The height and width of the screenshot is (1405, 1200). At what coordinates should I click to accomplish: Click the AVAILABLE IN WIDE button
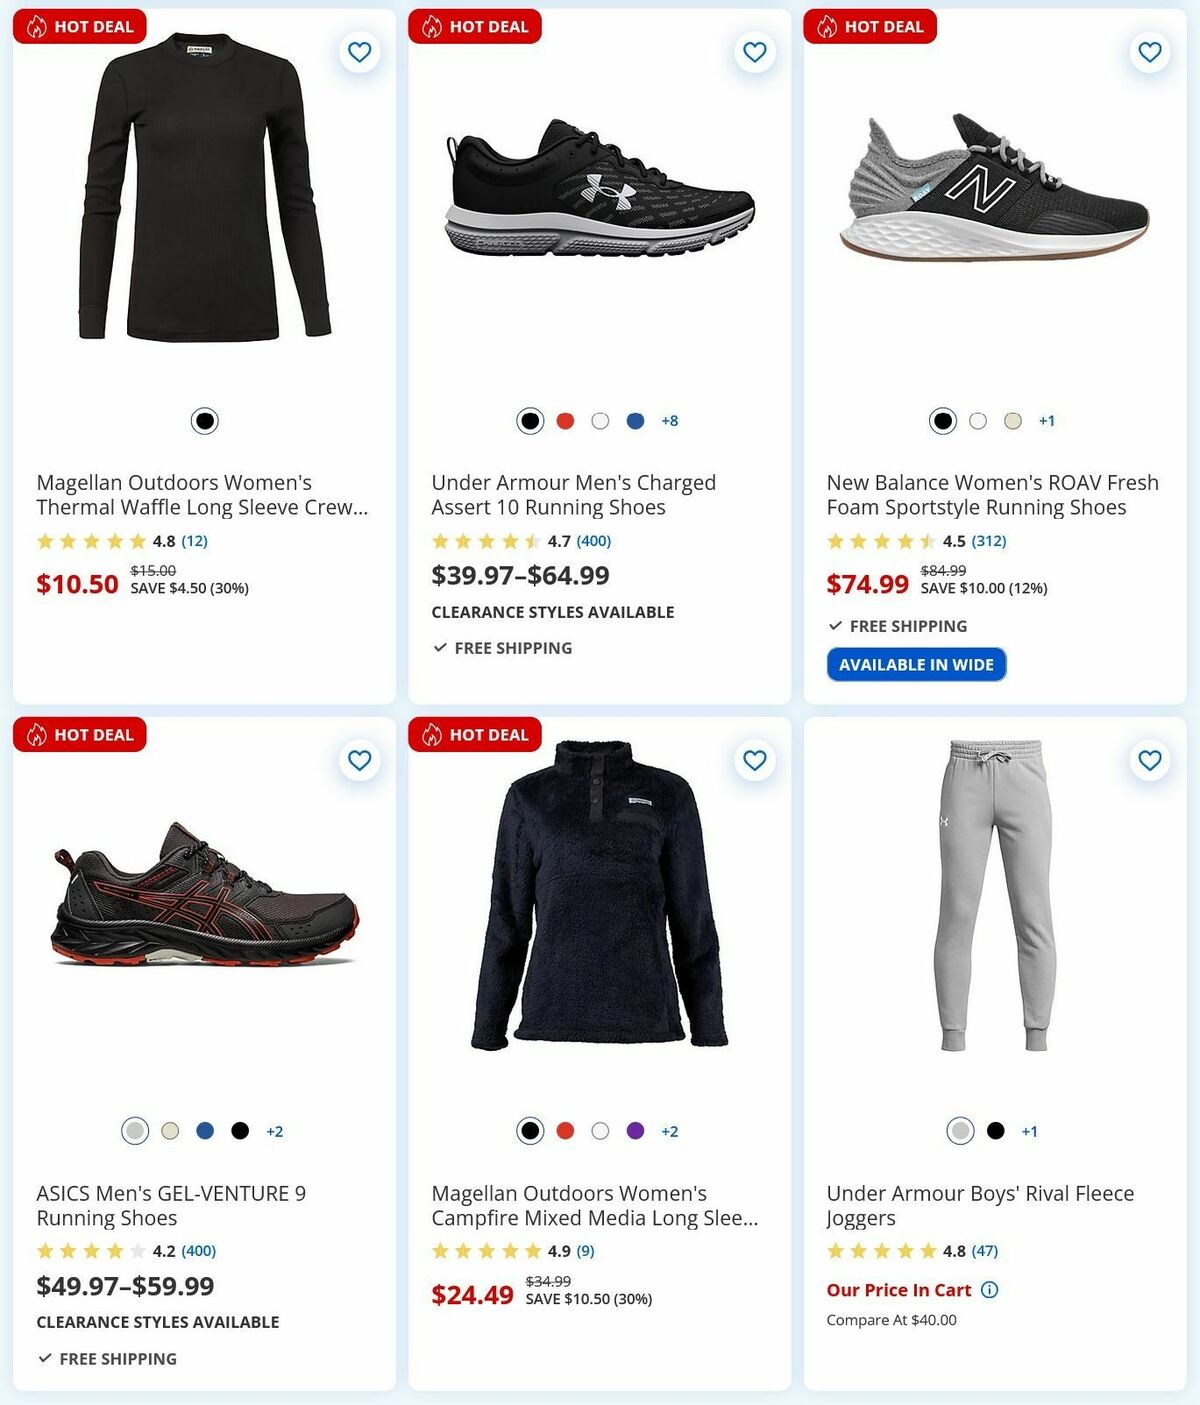click(916, 663)
